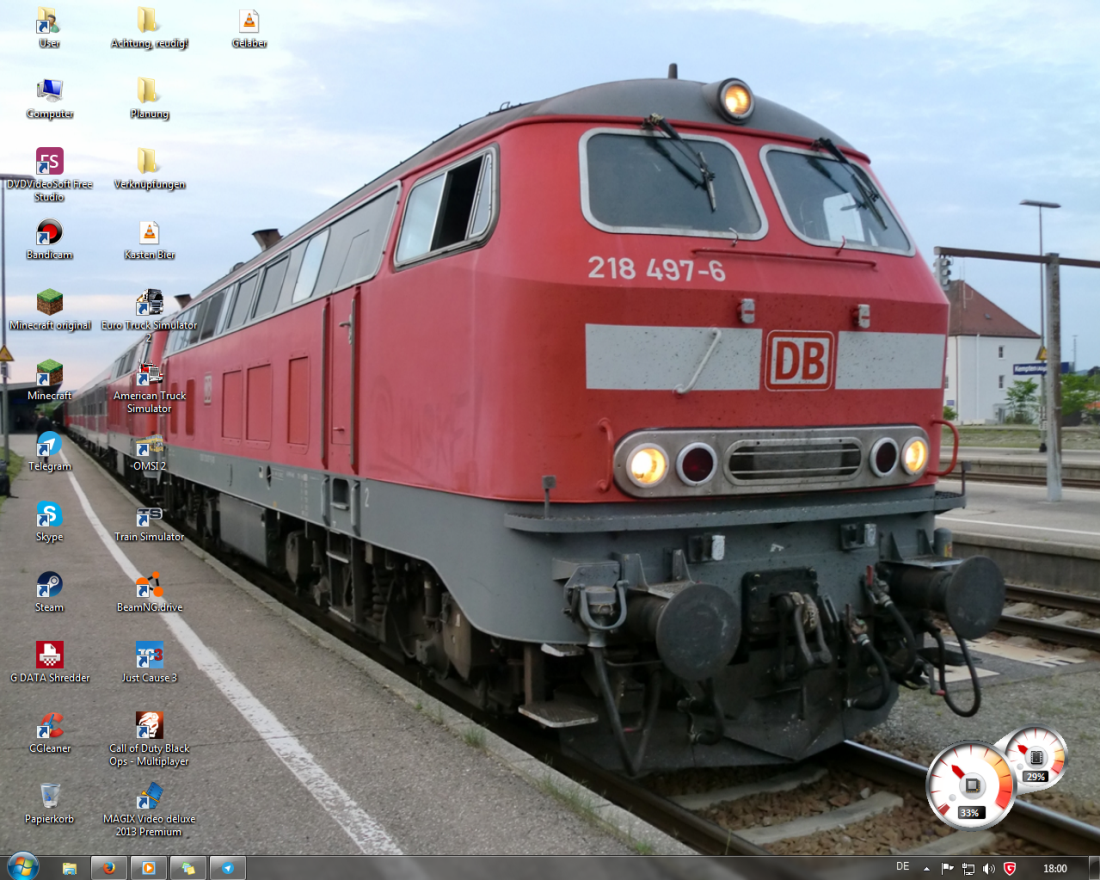1100x880 pixels.
Task: Open the clock showing 18:00
Action: coord(1054,869)
